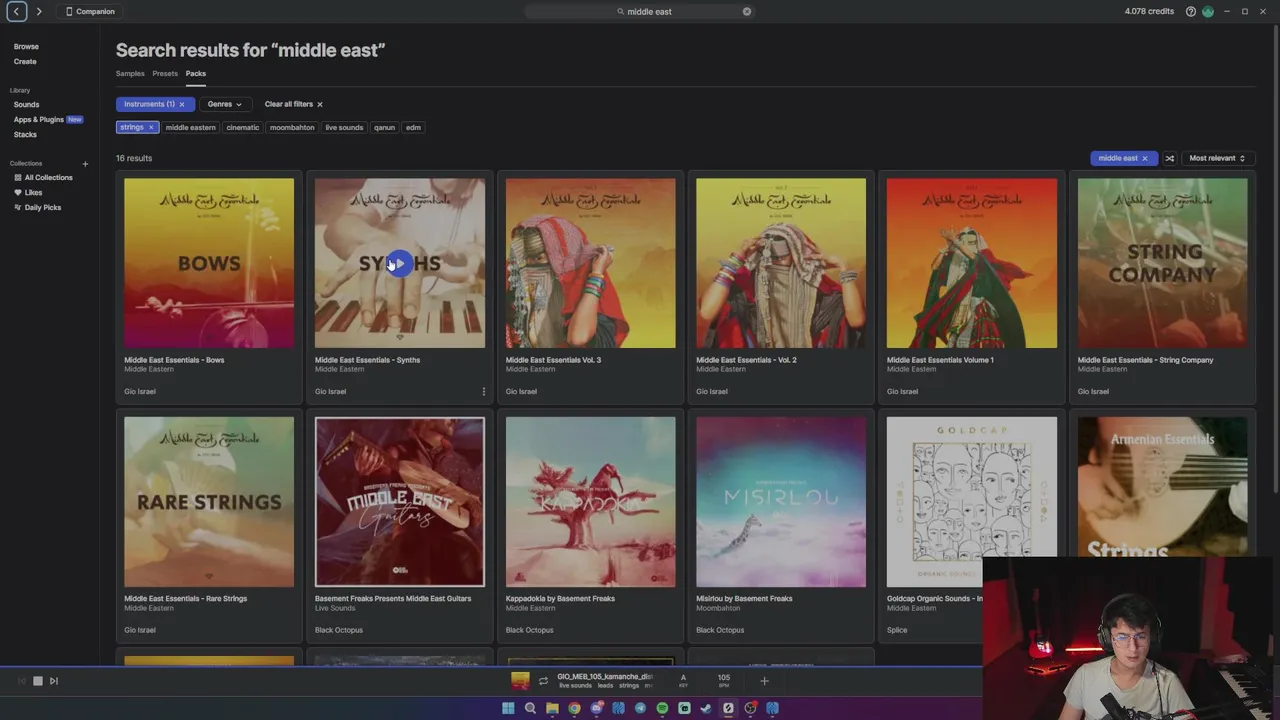Click Gio Israel under the Bows pack
This screenshot has width=1280, height=720.
pos(140,391)
